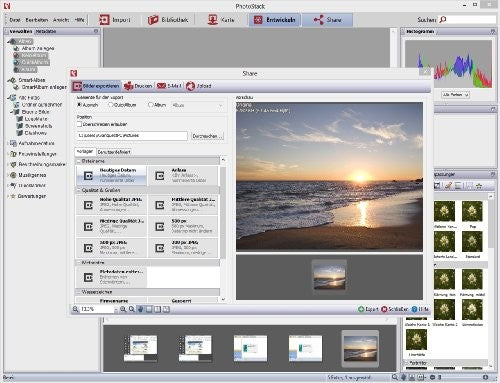Select the Bilder exportieren tab in Share dialog
The width and height of the screenshot is (500, 383).
pos(96,86)
